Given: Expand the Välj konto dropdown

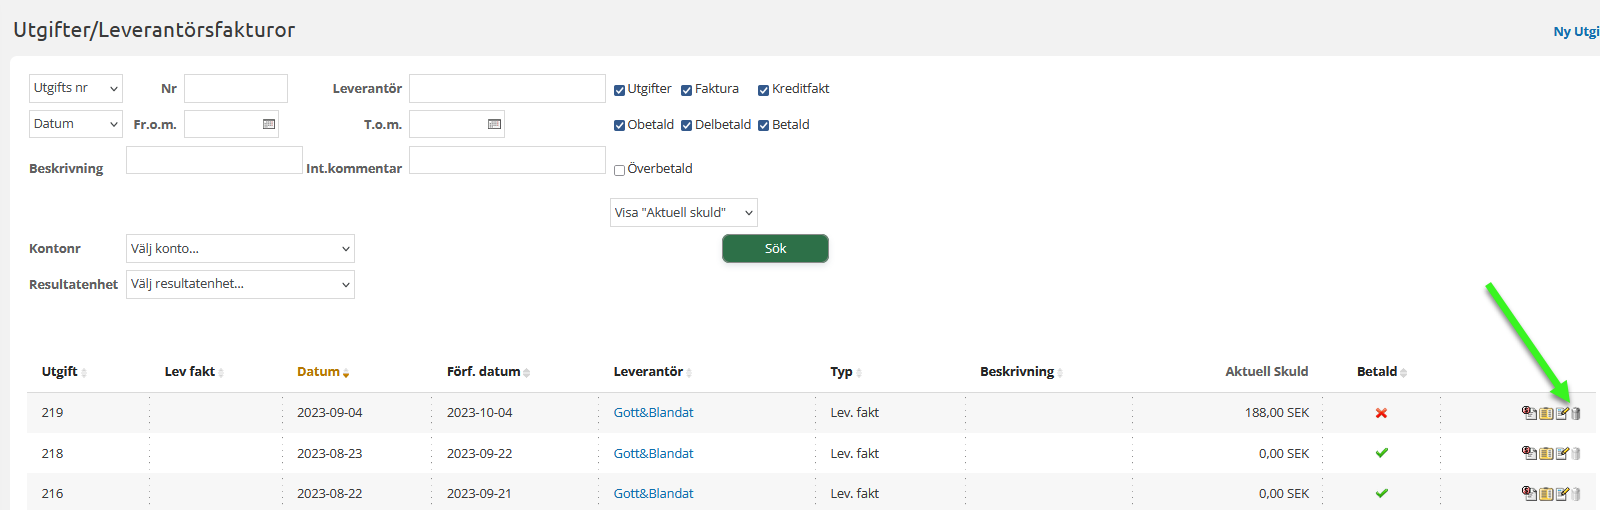Looking at the screenshot, I should coord(240,249).
